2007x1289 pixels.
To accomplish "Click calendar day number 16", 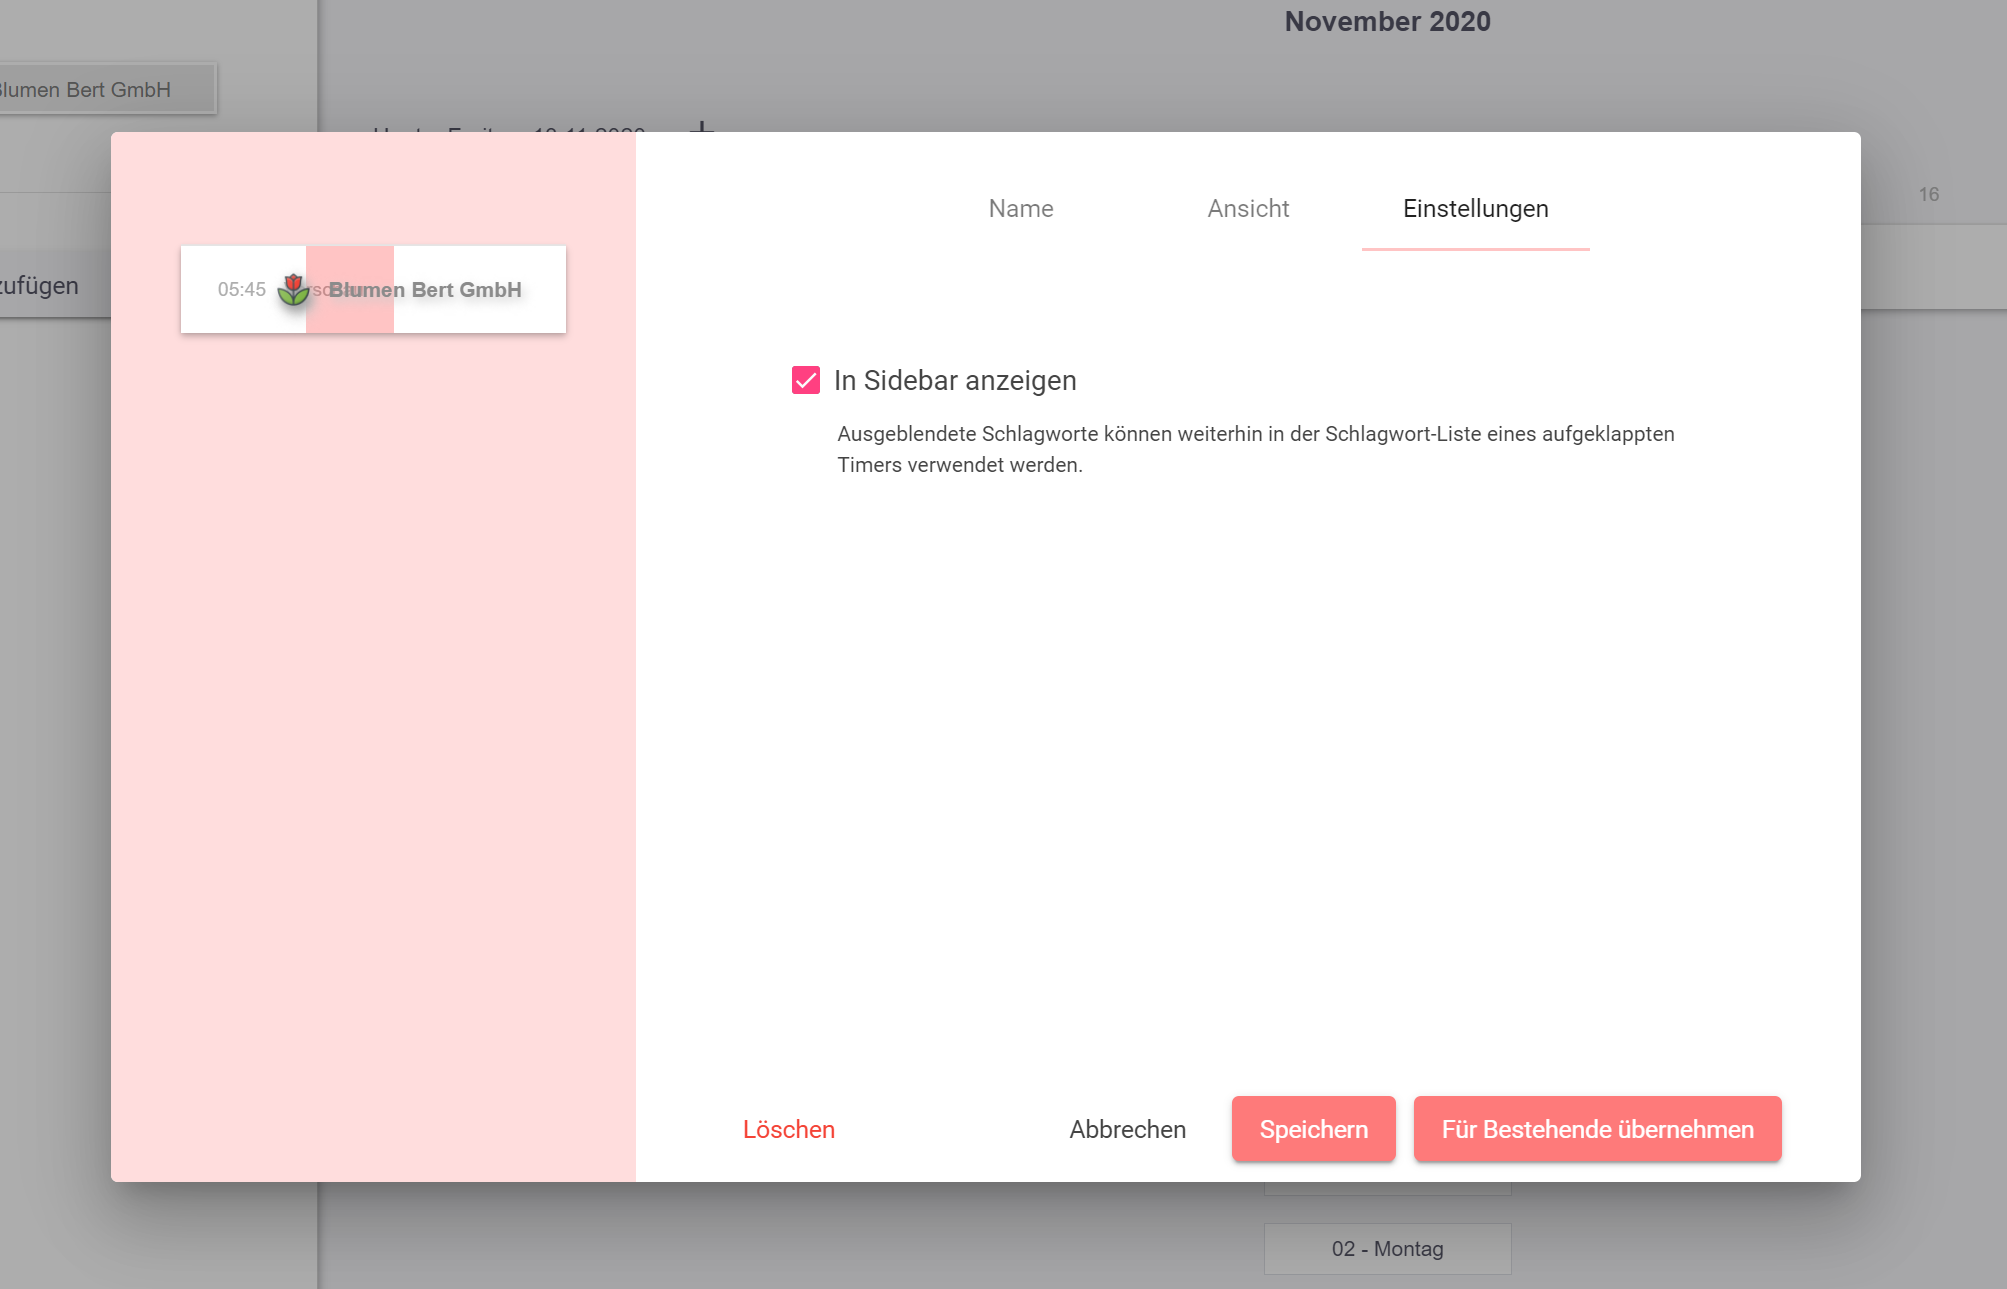I will 1928,194.
